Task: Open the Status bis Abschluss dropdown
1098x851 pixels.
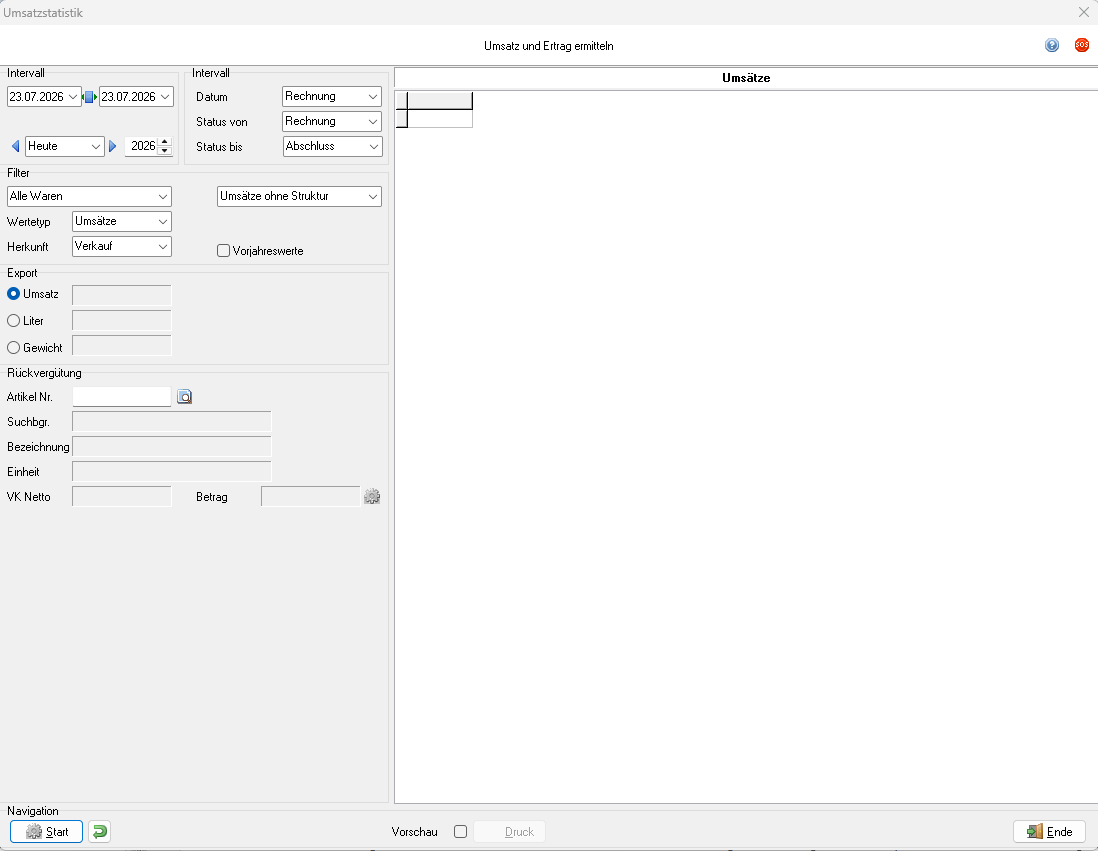Action: [333, 146]
